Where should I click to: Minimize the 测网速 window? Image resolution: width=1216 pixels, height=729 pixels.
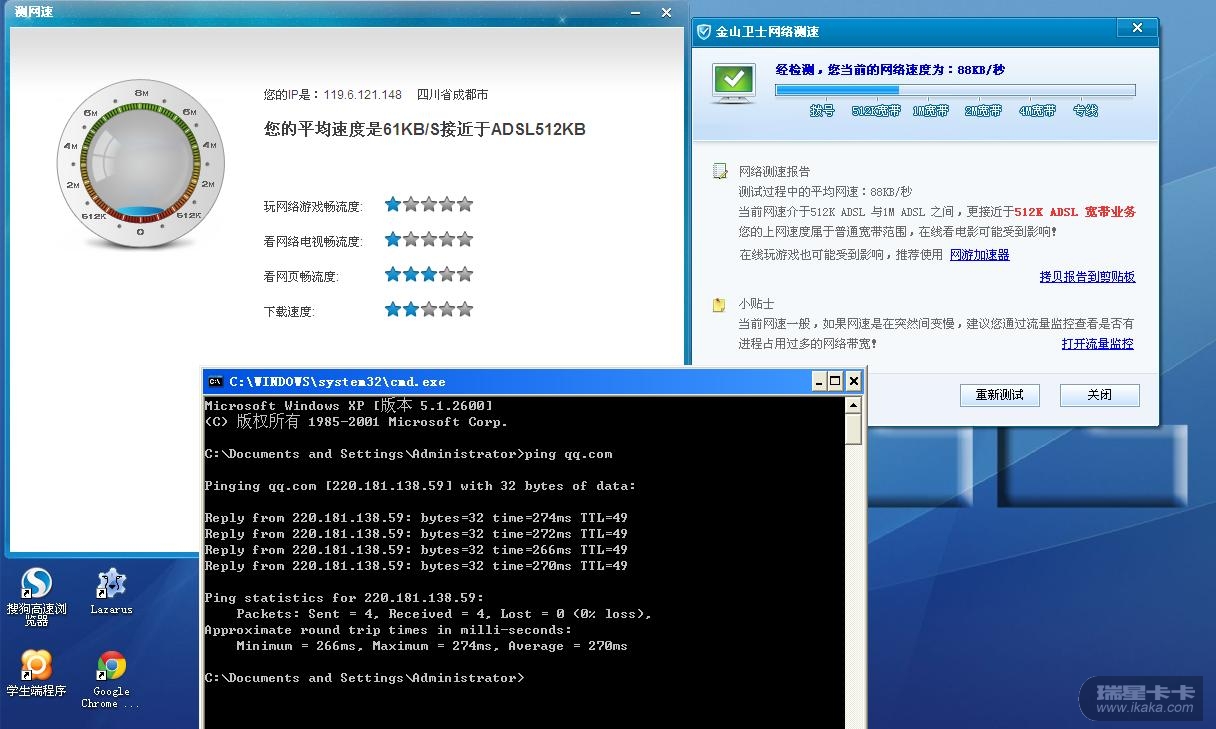(x=635, y=12)
